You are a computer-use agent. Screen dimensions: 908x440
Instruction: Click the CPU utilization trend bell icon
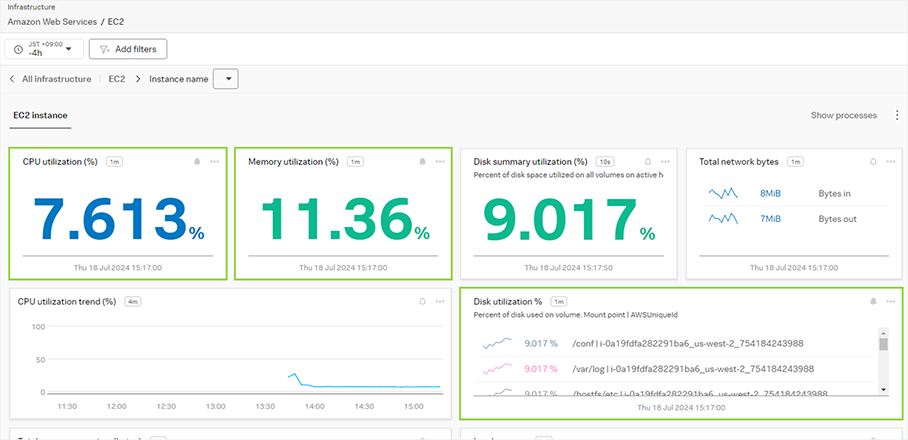[422, 301]
